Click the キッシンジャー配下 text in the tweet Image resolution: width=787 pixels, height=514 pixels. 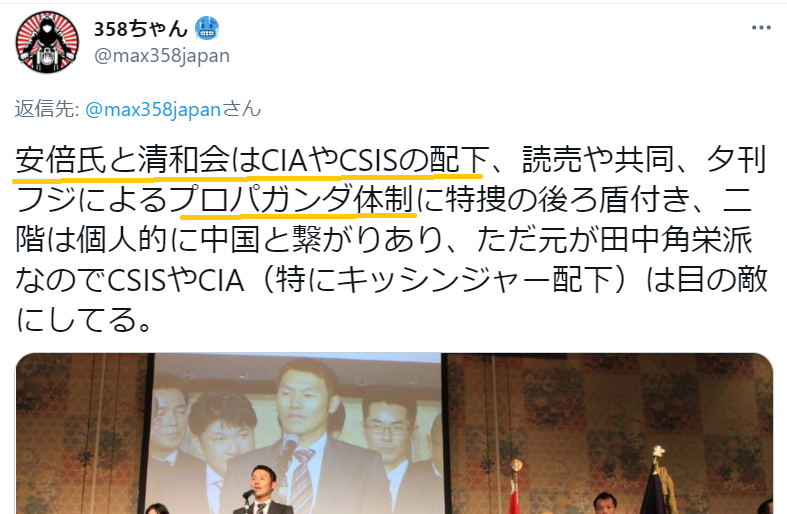(473, 280)
